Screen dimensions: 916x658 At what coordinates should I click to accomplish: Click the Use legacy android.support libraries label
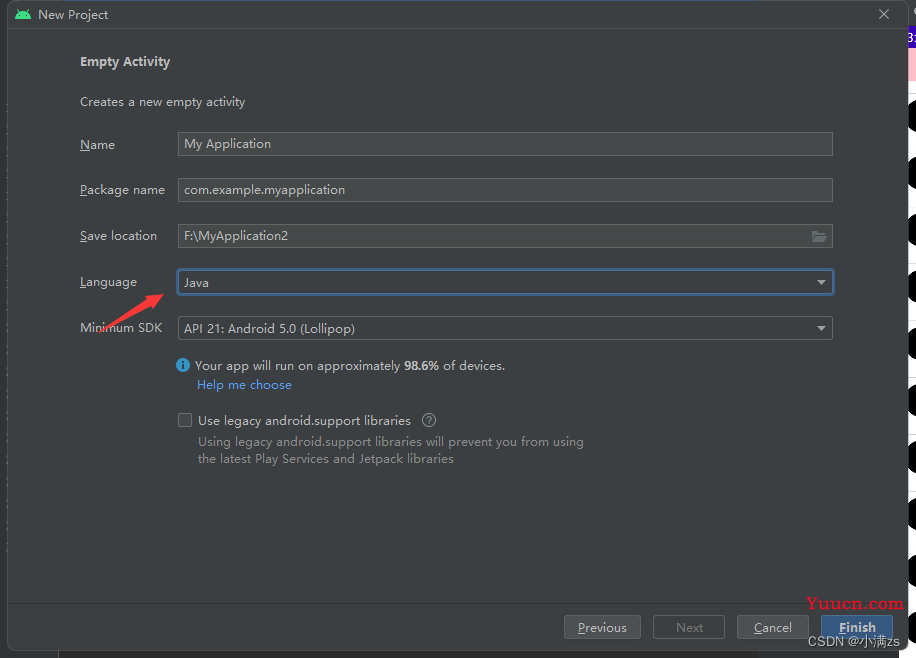point(304,421)
